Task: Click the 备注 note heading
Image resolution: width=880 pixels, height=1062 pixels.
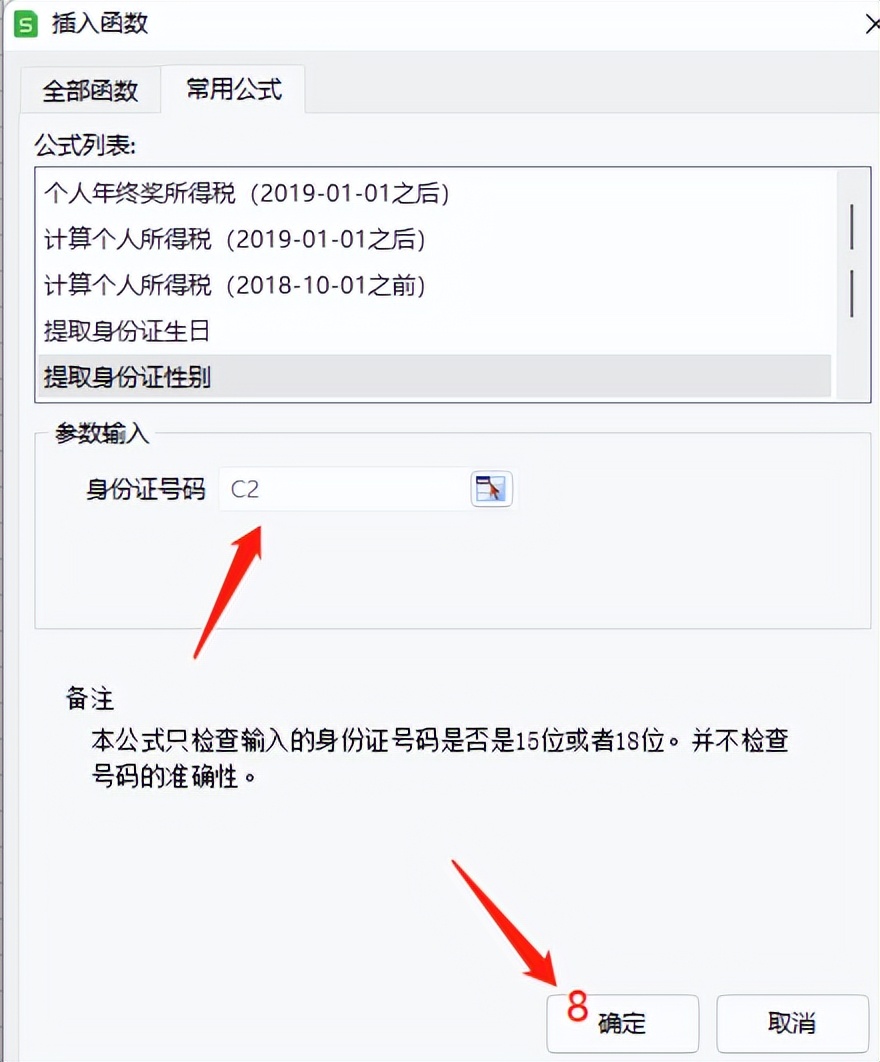Action: (x=89, y=698)
